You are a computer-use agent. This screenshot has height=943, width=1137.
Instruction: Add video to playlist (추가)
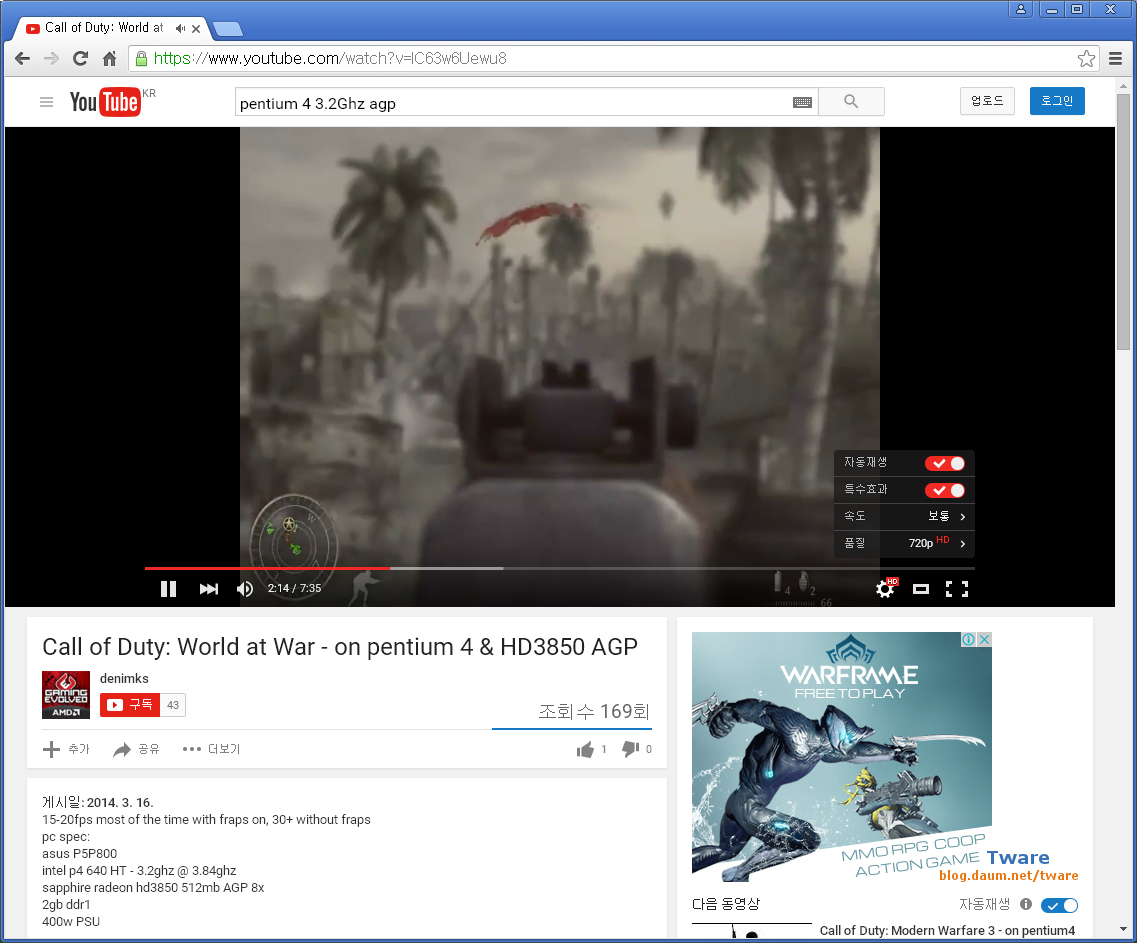click(66, 749)
